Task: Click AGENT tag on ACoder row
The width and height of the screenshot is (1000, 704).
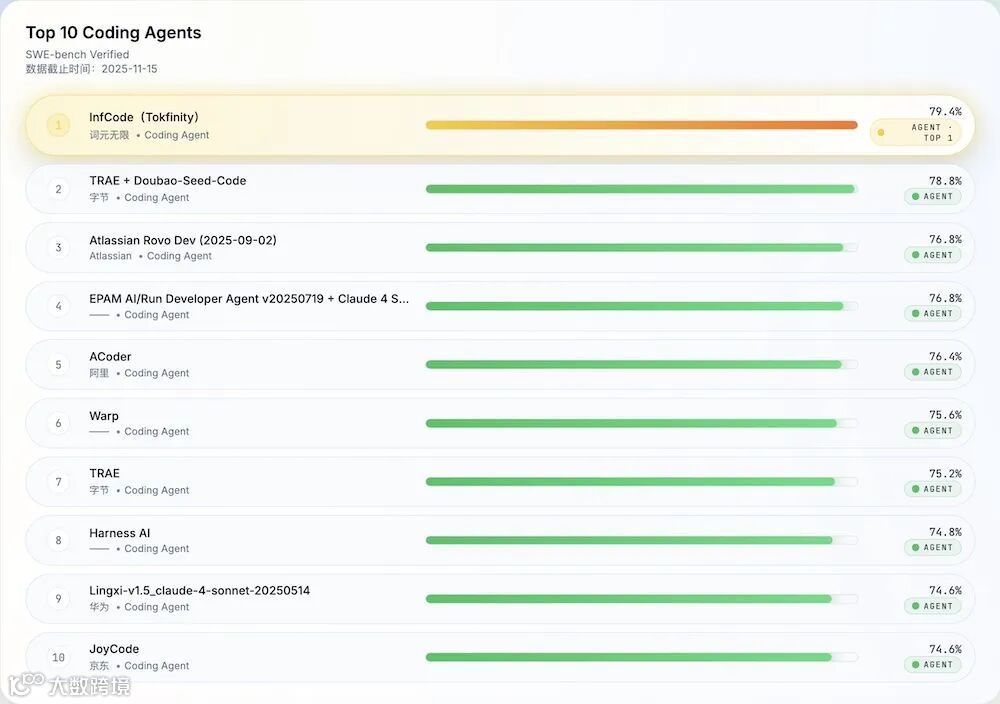Action: [932, 372]
